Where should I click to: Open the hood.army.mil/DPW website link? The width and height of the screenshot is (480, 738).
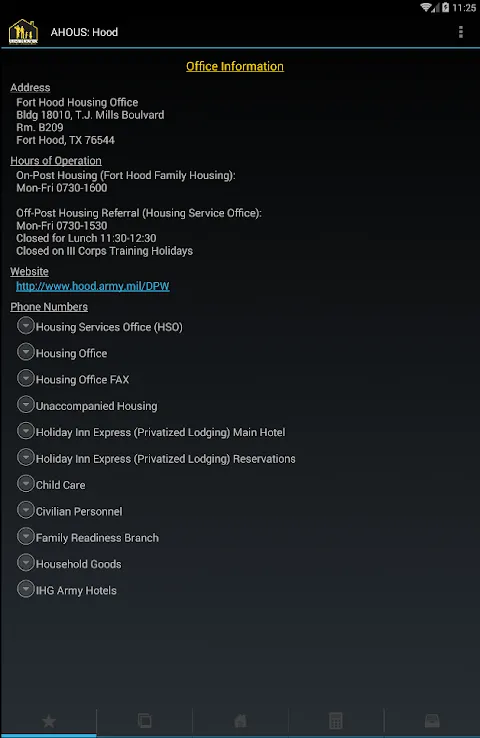(x=93, y=286)
